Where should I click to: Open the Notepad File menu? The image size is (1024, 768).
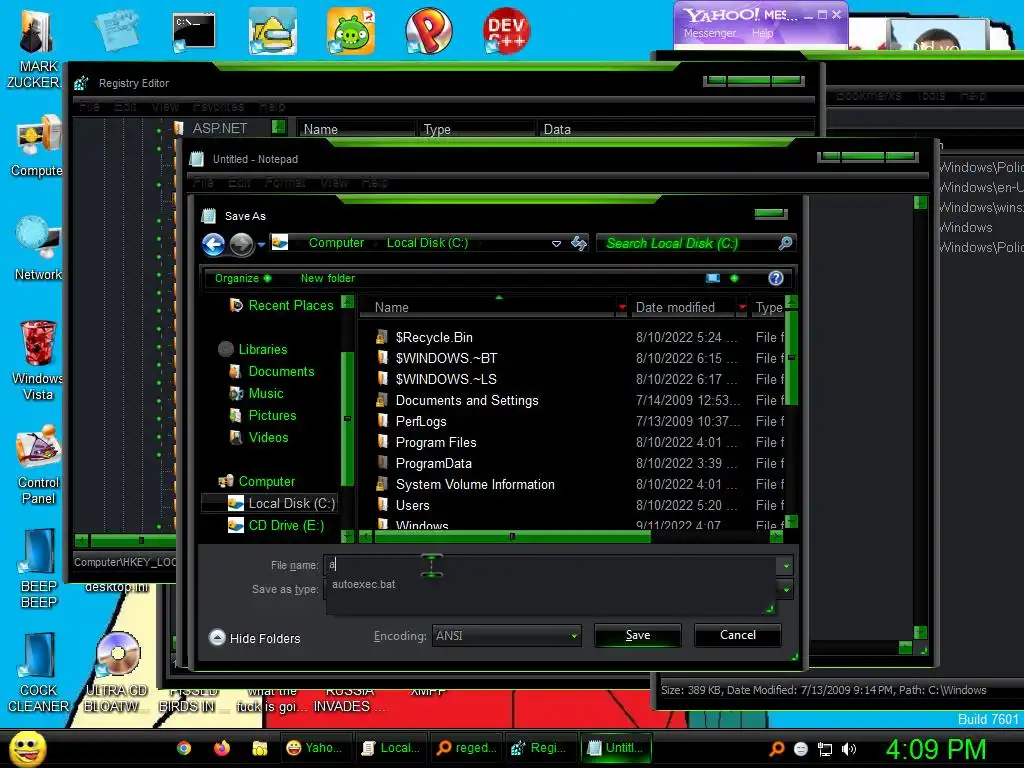[203, 183]
